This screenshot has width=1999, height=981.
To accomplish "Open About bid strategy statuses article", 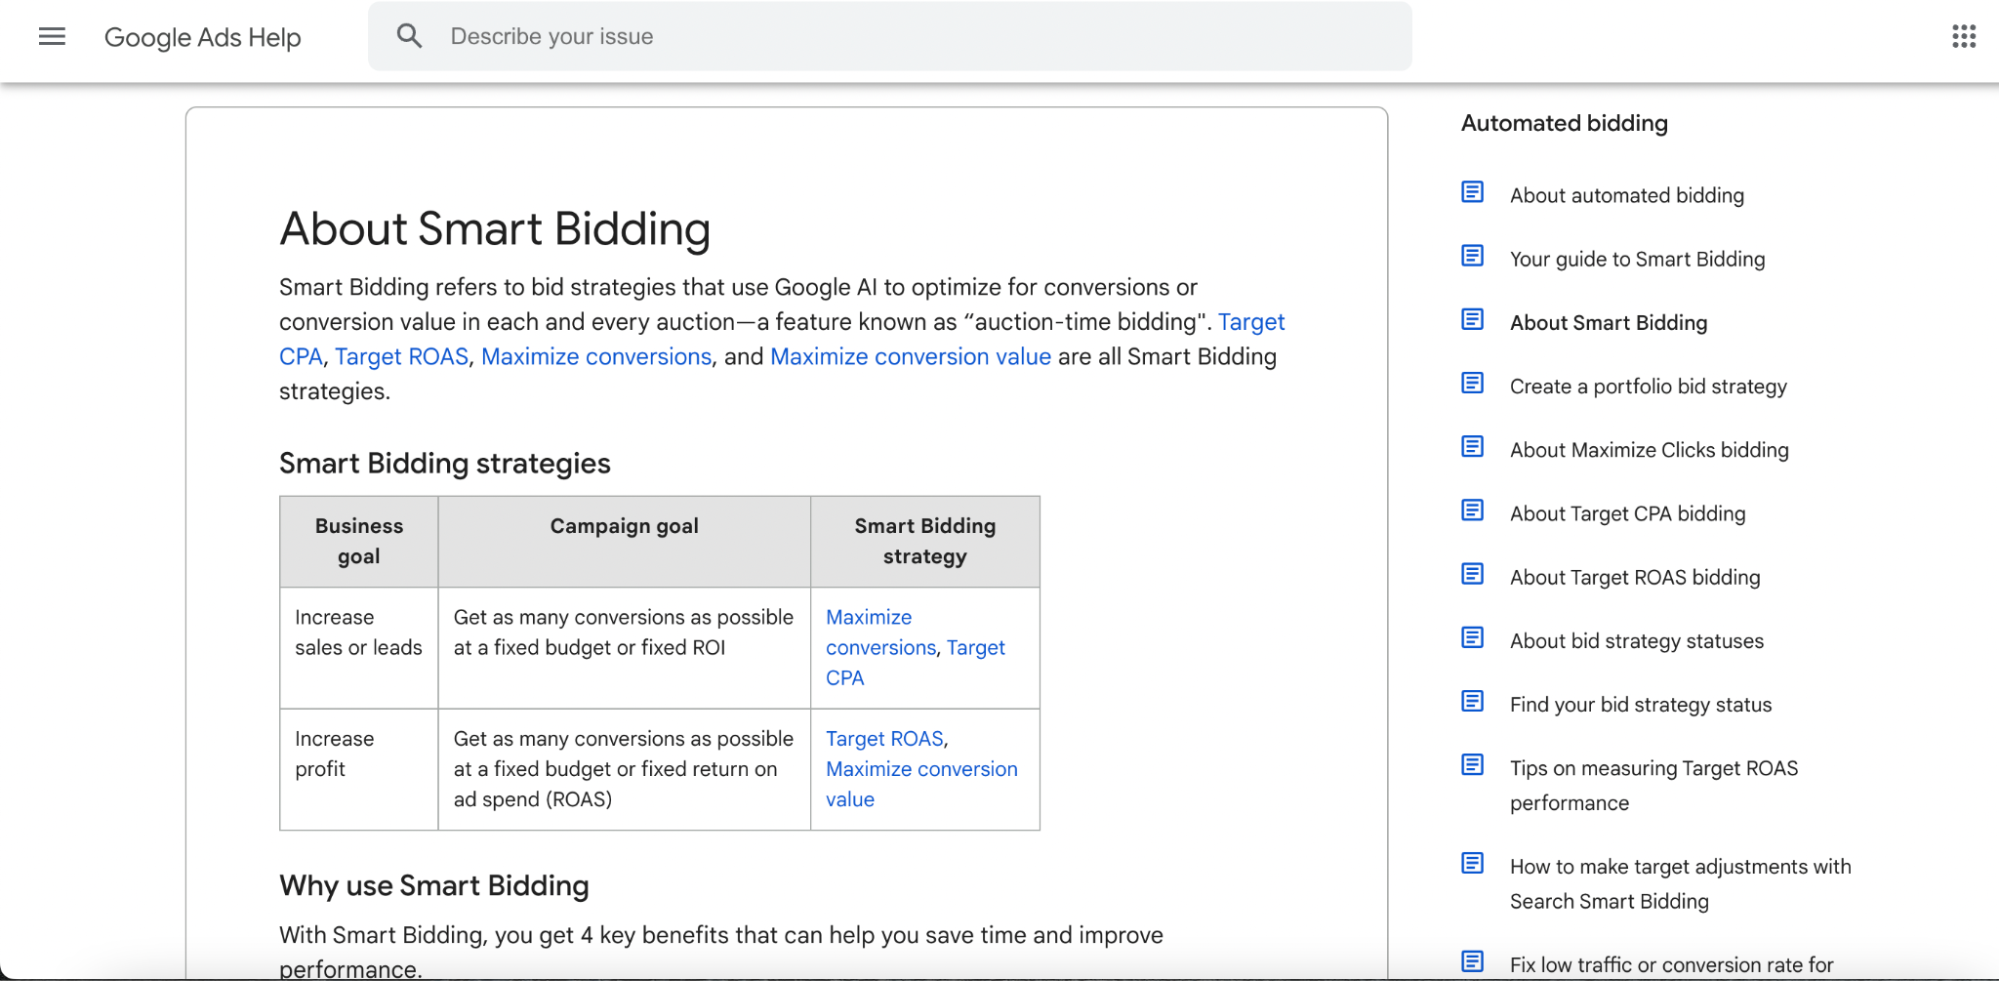I will [x=1637, y=641].
